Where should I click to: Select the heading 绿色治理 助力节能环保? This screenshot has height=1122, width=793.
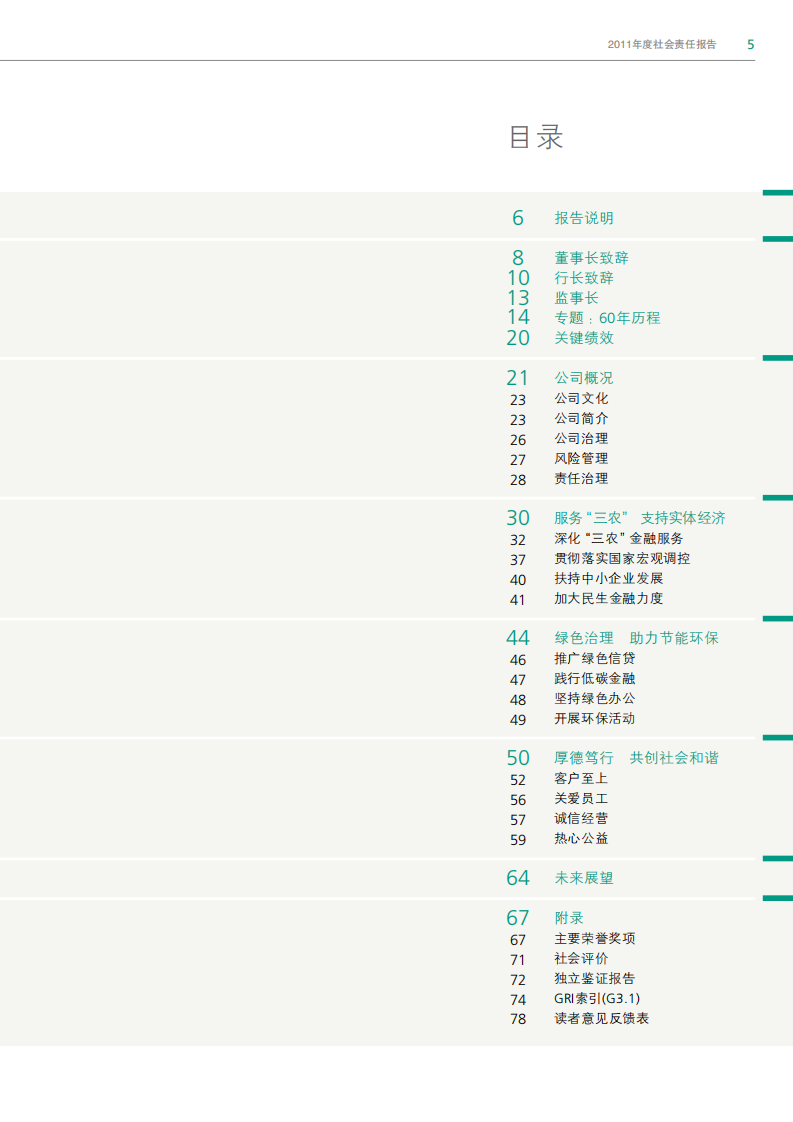(x=636, y=638)
